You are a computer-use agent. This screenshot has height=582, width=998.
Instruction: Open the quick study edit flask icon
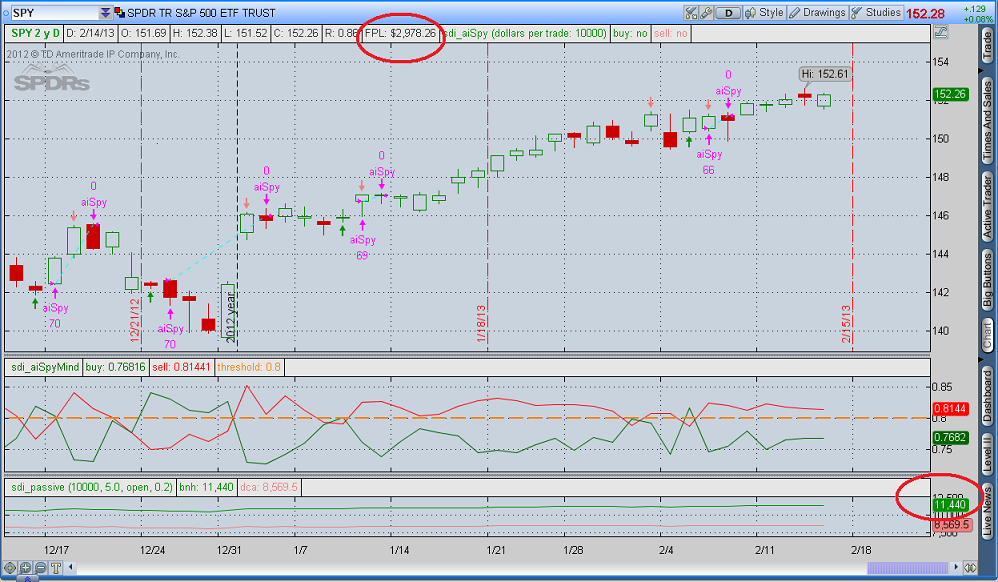(691, 13)
